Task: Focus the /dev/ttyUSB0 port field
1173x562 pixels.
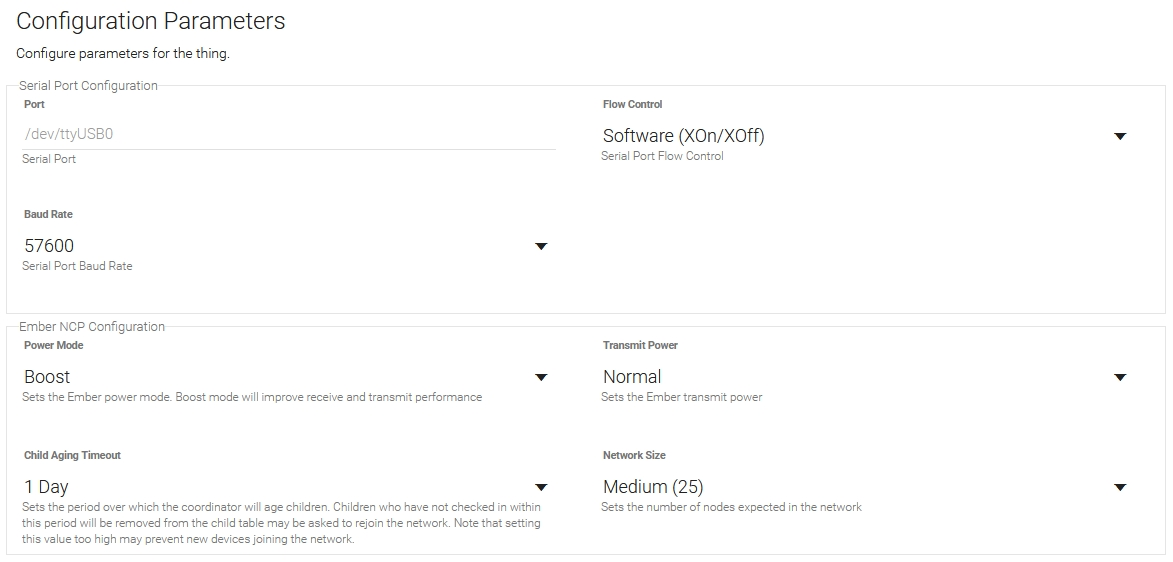Action: click(x=289, y=133)
